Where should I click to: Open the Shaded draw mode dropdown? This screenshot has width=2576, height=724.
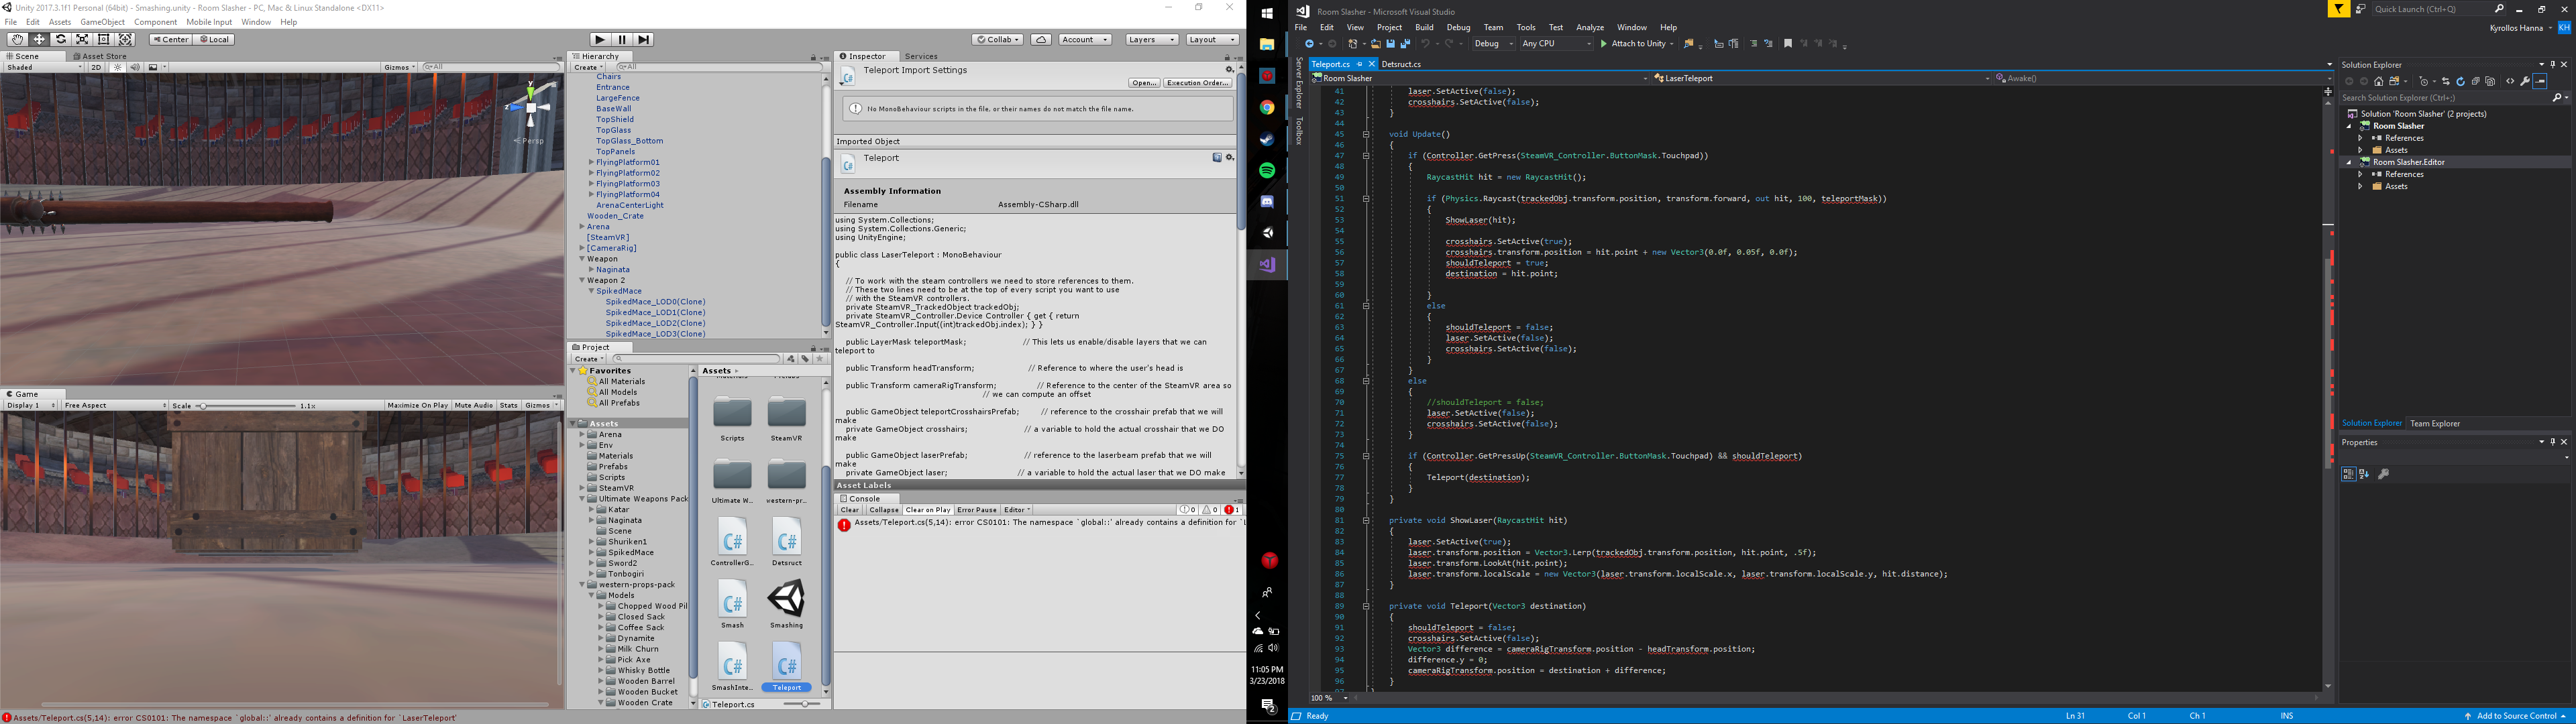tap(44, 68)
